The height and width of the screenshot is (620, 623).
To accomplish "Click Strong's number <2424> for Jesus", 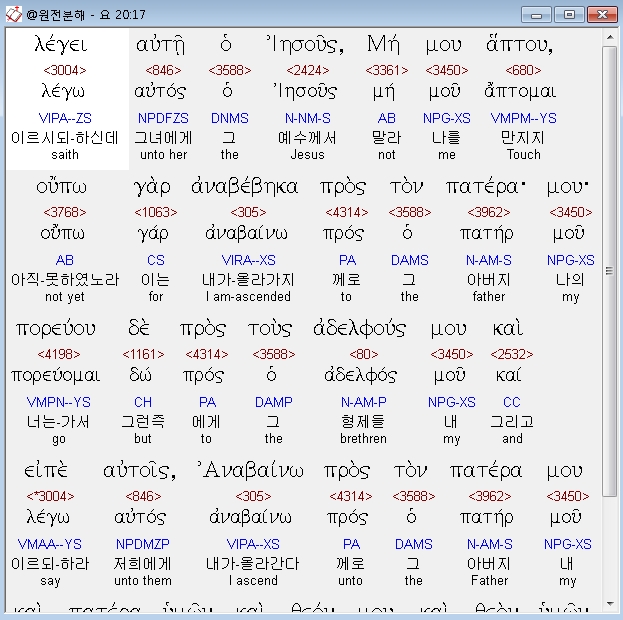I will [308, 70].
